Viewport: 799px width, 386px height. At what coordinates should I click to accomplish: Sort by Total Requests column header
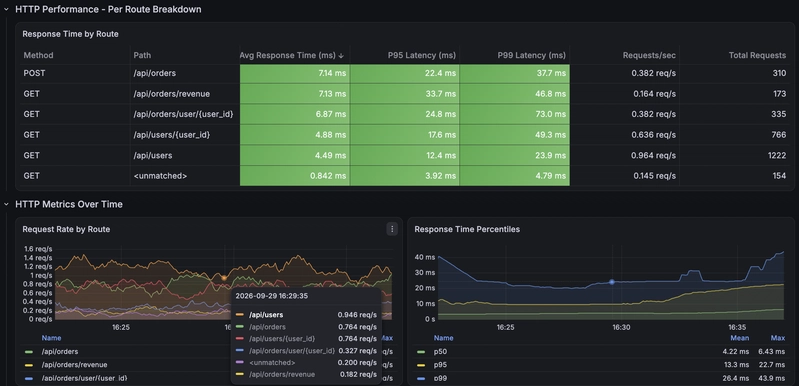(757, 55)
